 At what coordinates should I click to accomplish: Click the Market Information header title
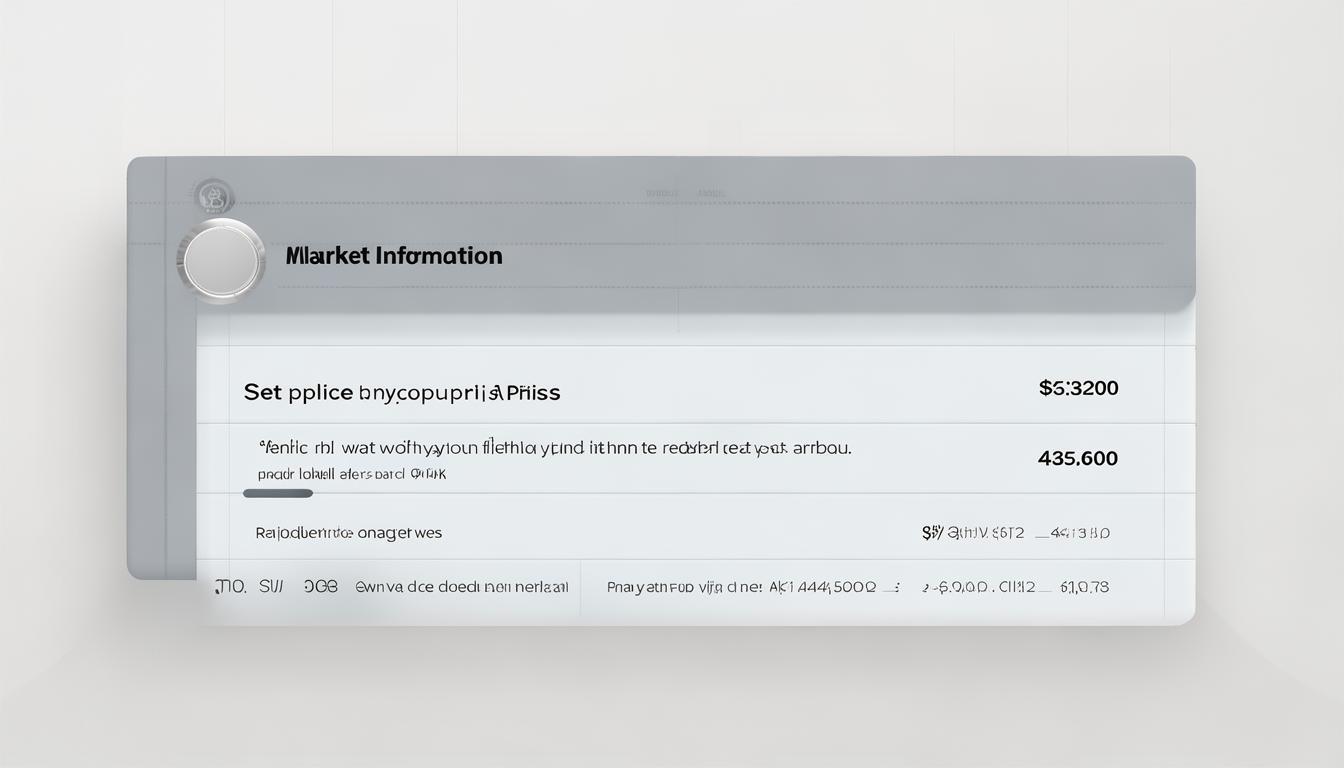pos(394,256)
